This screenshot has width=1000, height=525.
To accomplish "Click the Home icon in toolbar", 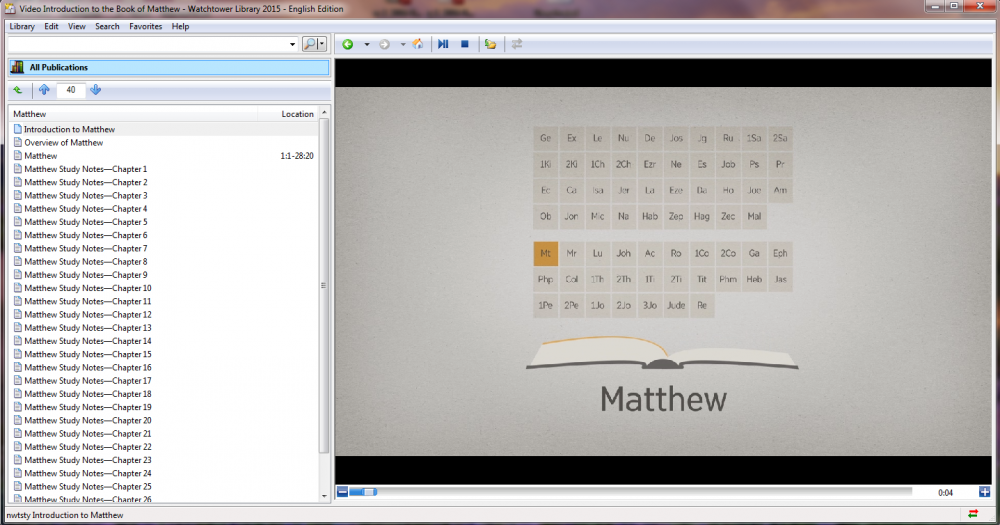I will point(417,44).
